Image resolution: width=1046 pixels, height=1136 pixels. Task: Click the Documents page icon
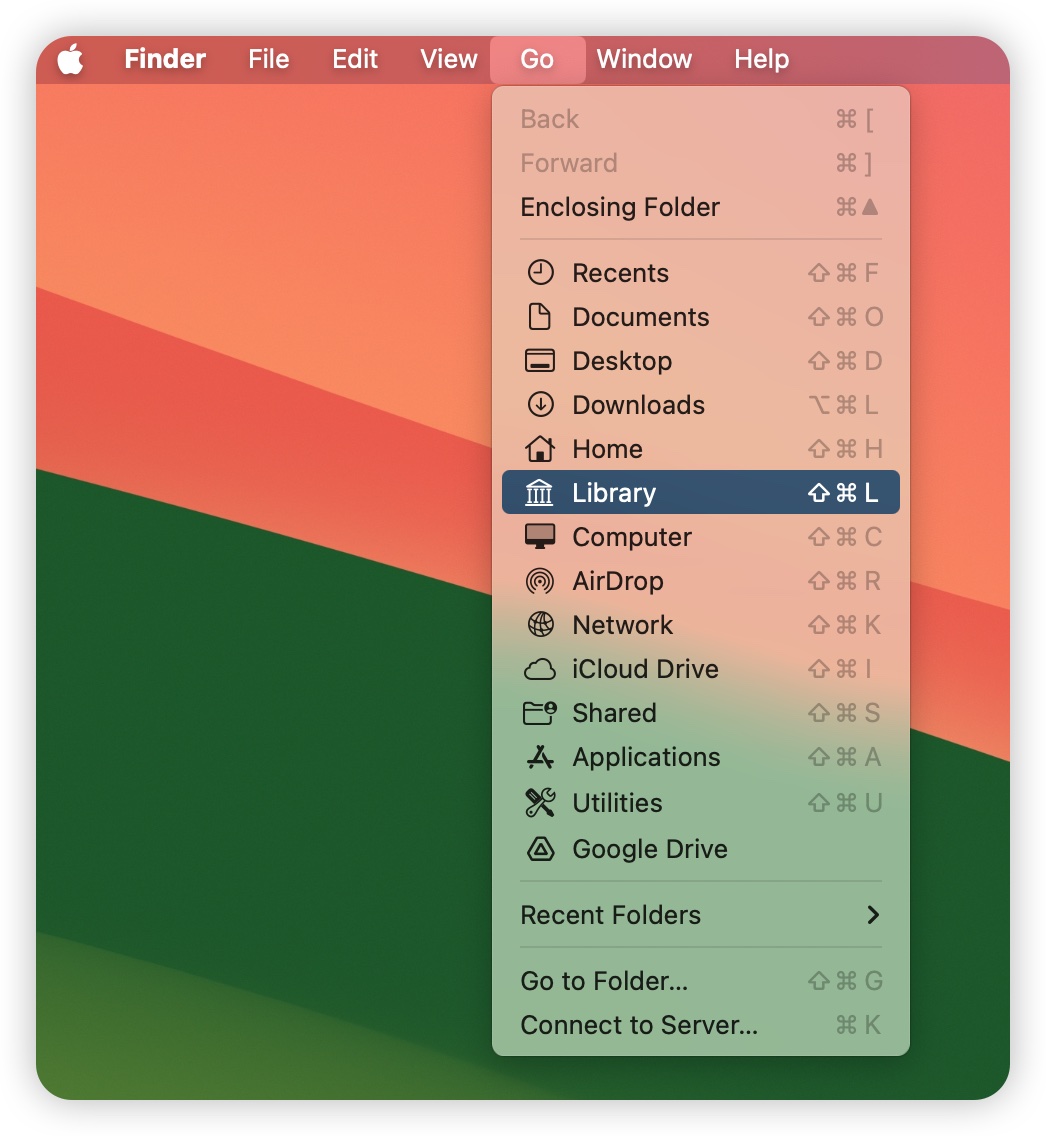coord(540,317)
